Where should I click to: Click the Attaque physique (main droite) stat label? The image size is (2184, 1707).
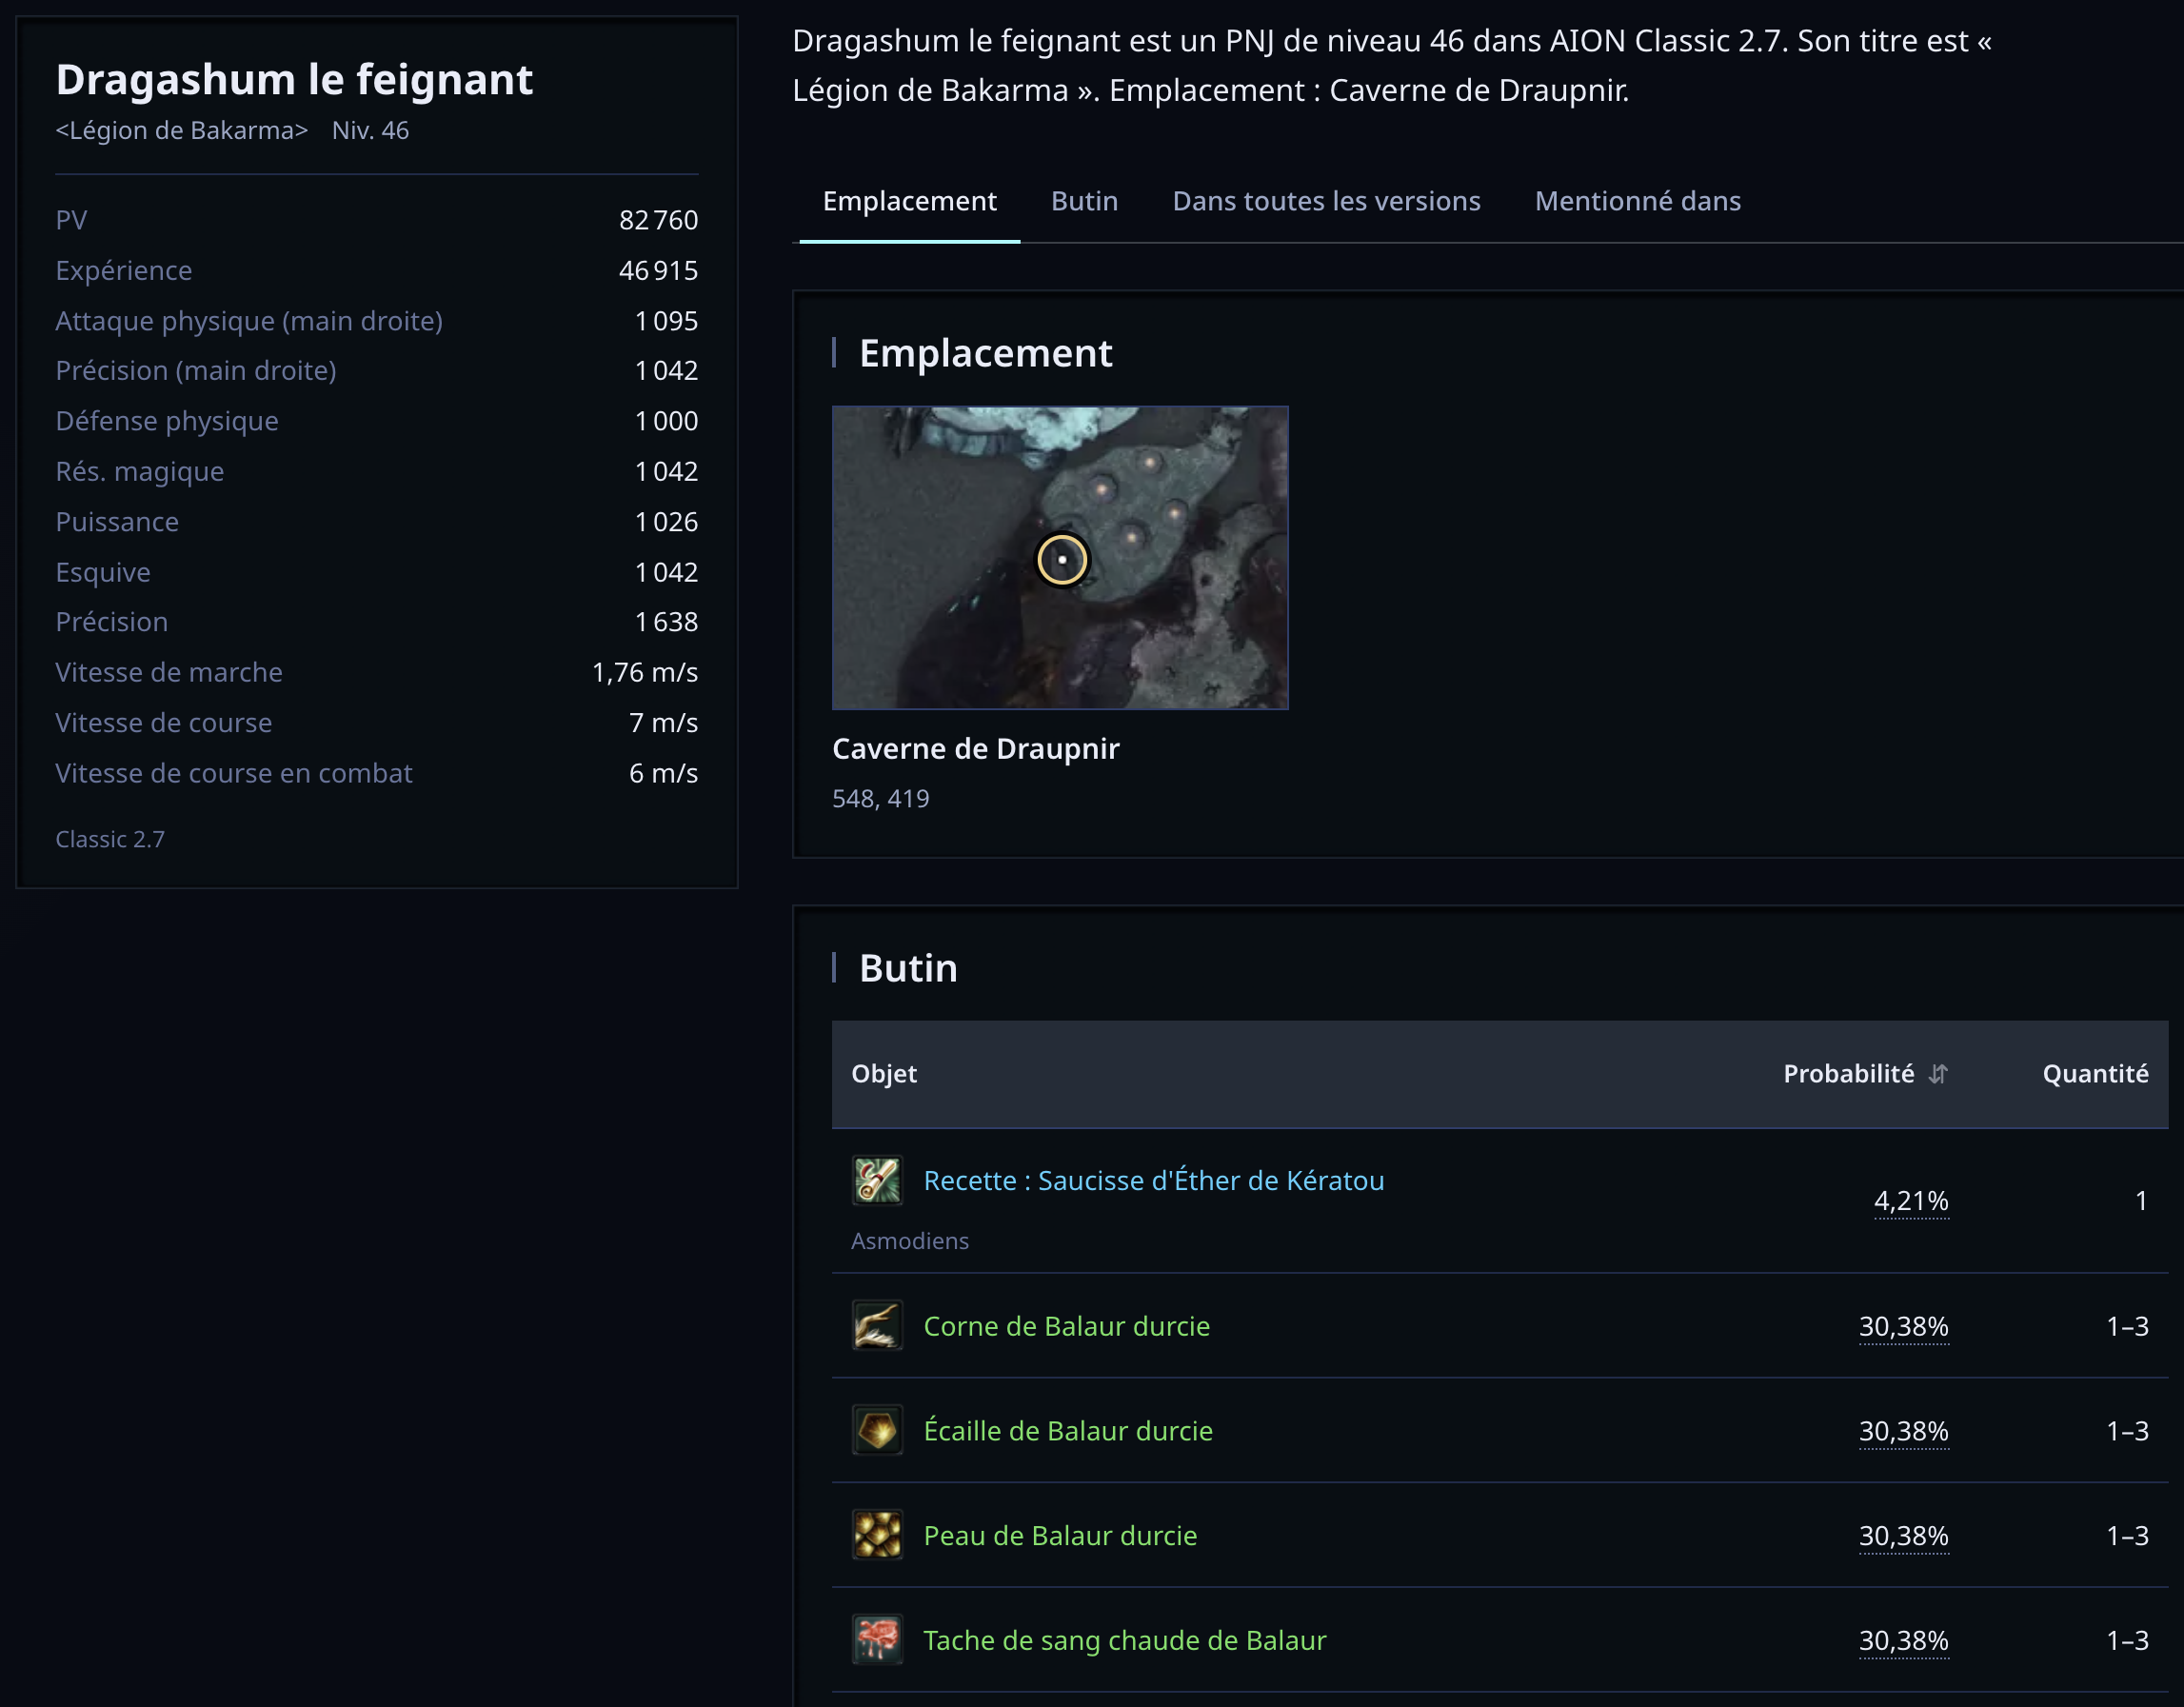249,321
